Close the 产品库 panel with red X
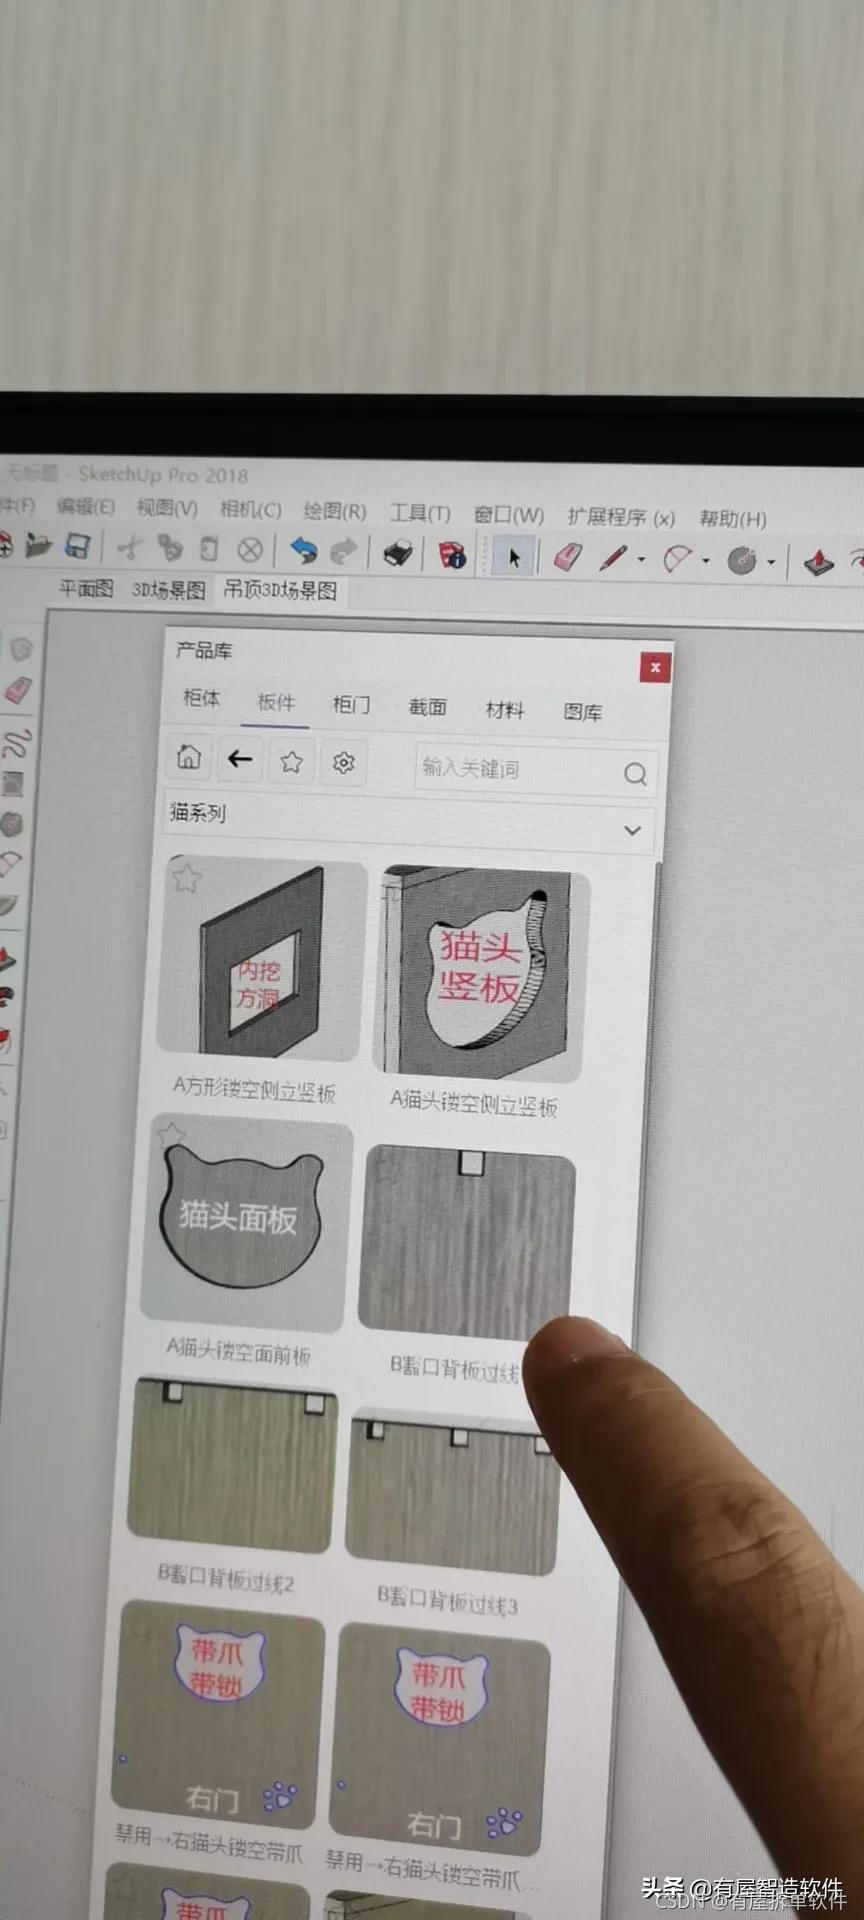 (x=655, y=667)
